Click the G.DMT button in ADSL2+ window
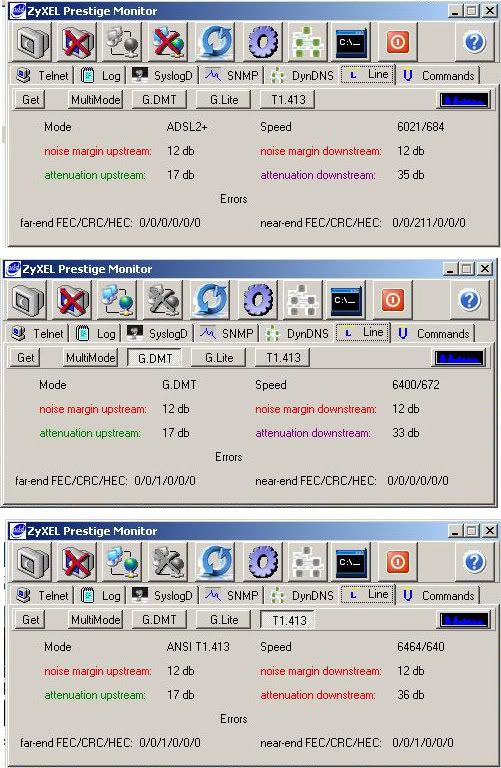The width and height of the screenshot is (501, 768). (159, 100)
